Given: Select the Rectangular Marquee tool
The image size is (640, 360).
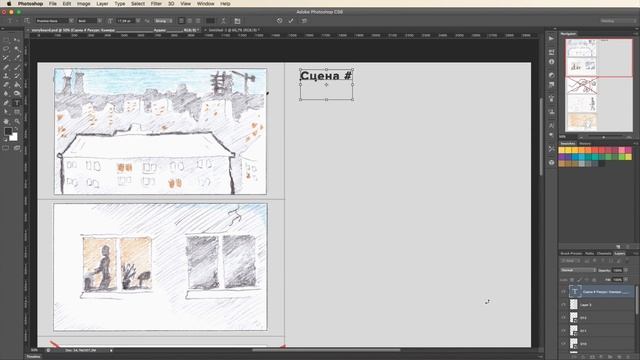Looking at the screenshot, I should click(6, 40).
